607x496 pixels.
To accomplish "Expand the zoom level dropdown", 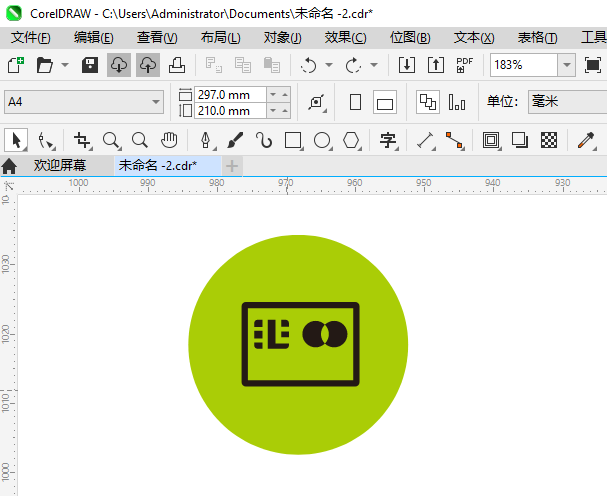I will pyautogui.click(x=567, y=65).
